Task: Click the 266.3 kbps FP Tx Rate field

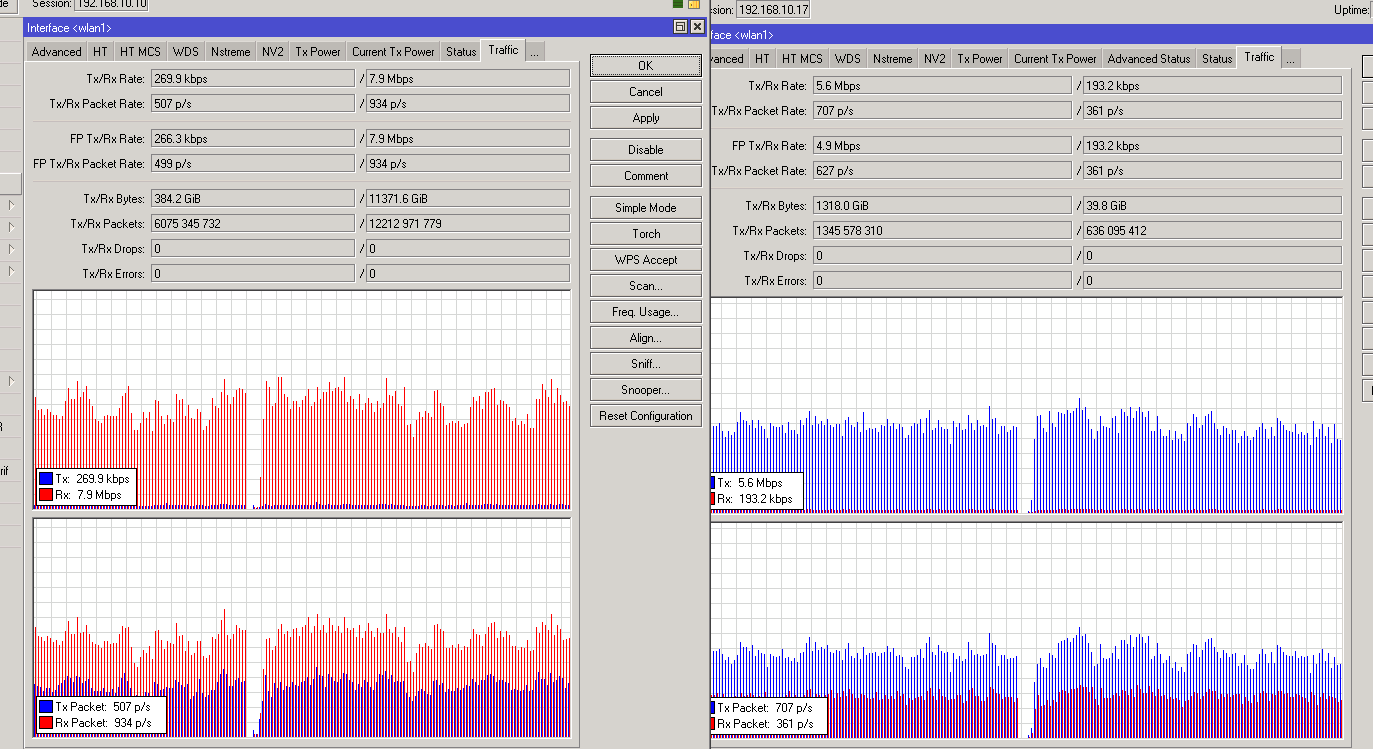Action: 252,138
